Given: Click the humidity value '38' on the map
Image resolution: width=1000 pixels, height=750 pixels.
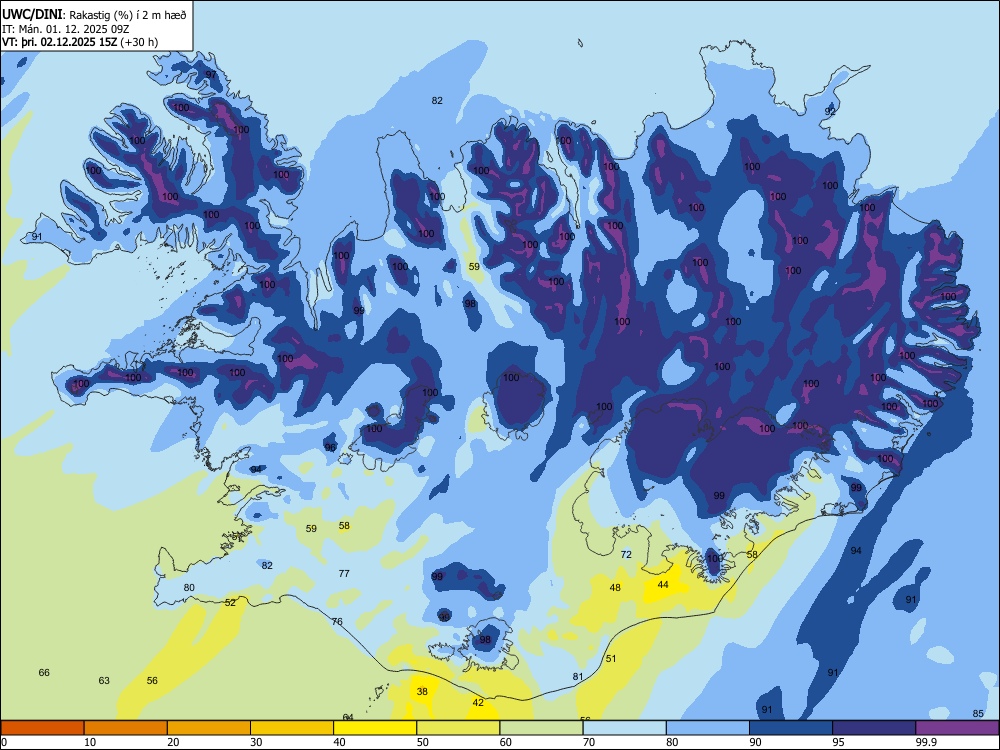Looking at the screenshot, I should click(x=422, y=691).
